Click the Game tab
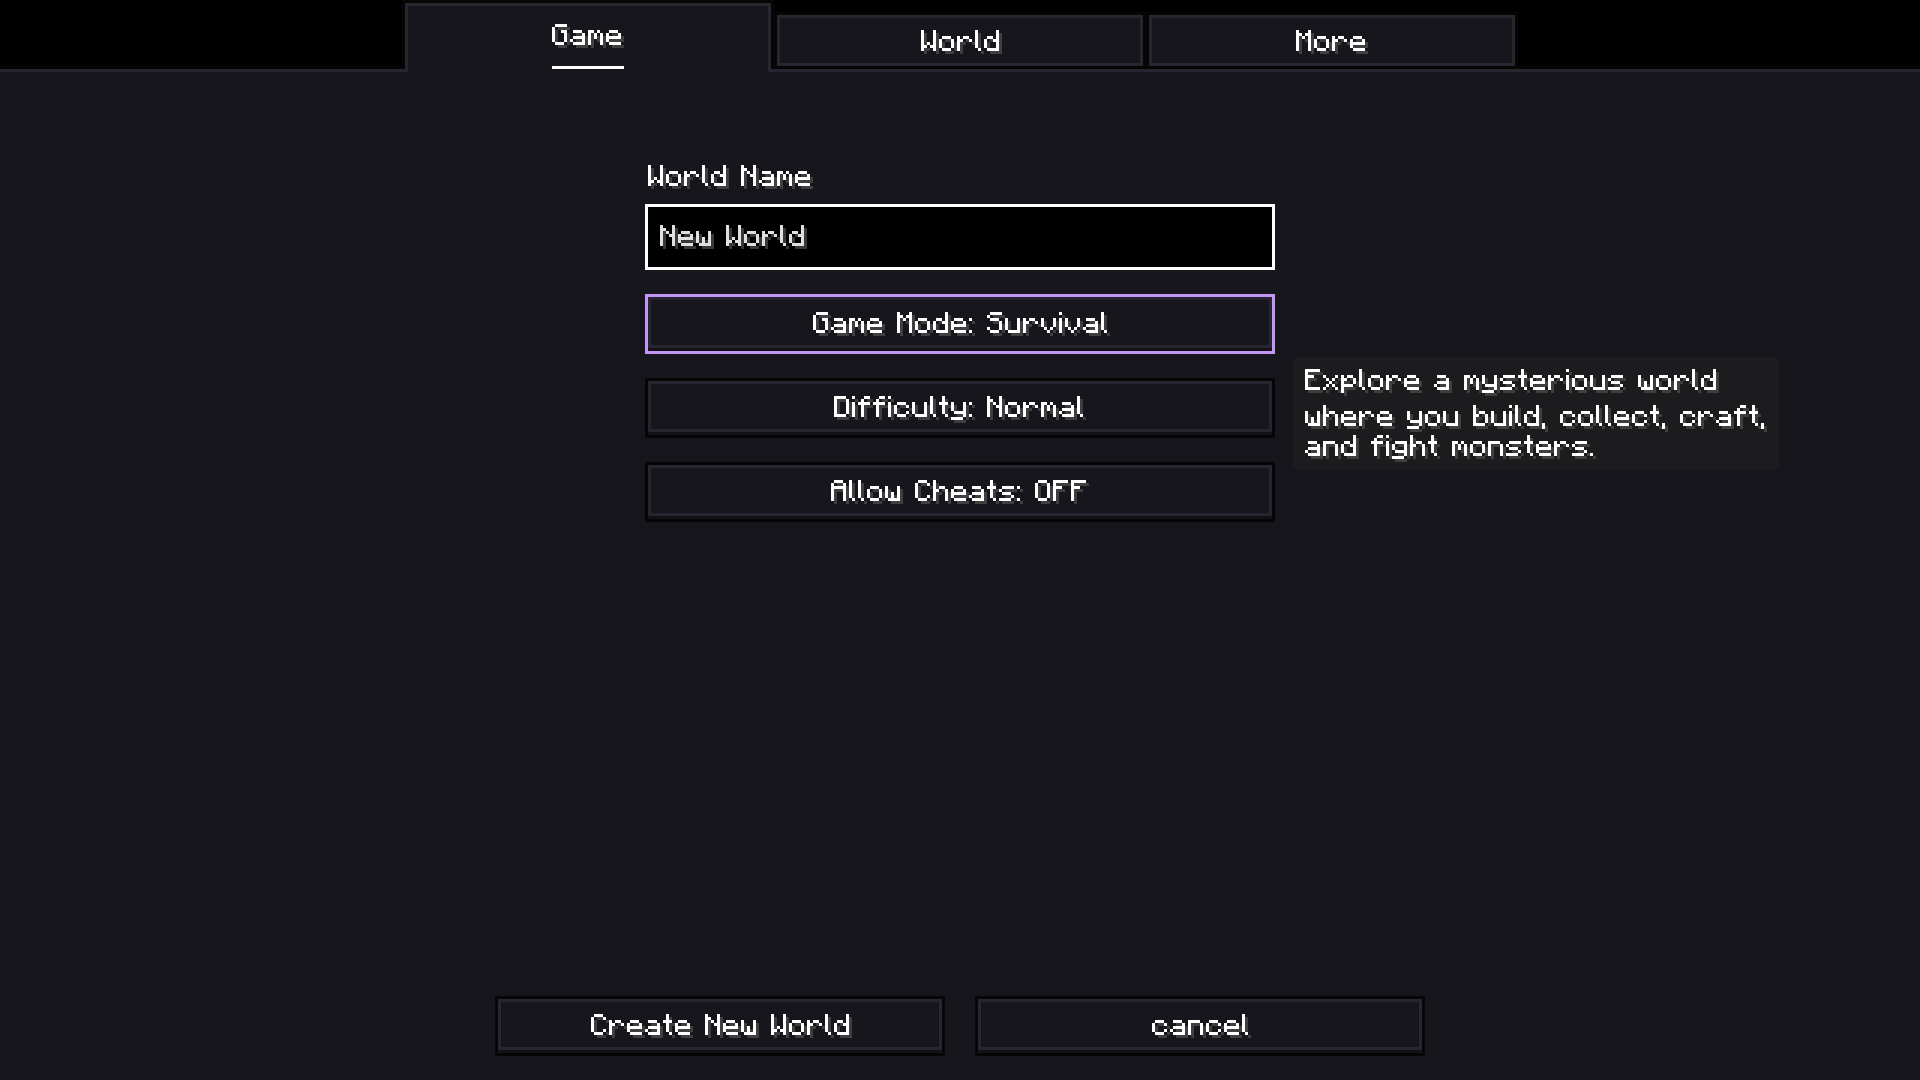This screenshot has height=1080, width=1920. click(x=587, y=37)
